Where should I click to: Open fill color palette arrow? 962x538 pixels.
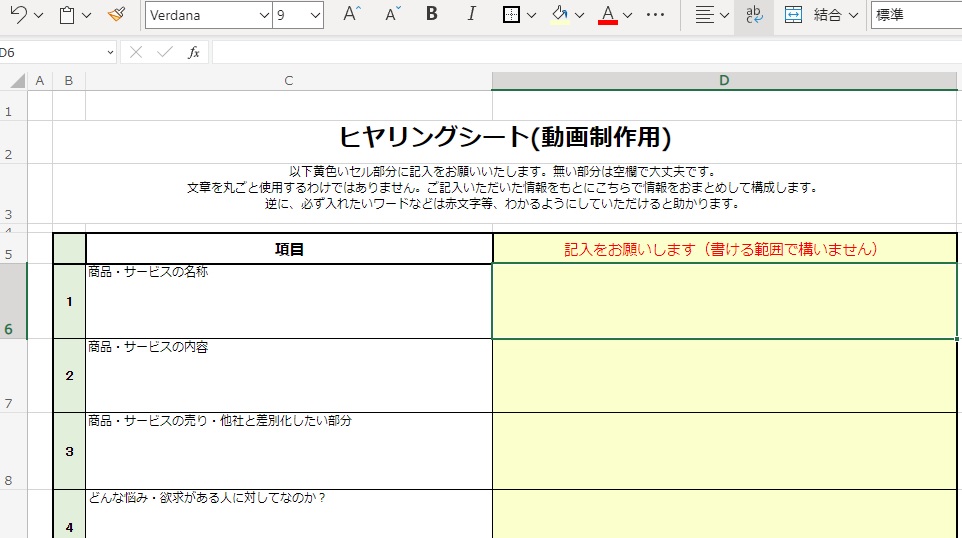pyautogui.click(x=580, y=15)
